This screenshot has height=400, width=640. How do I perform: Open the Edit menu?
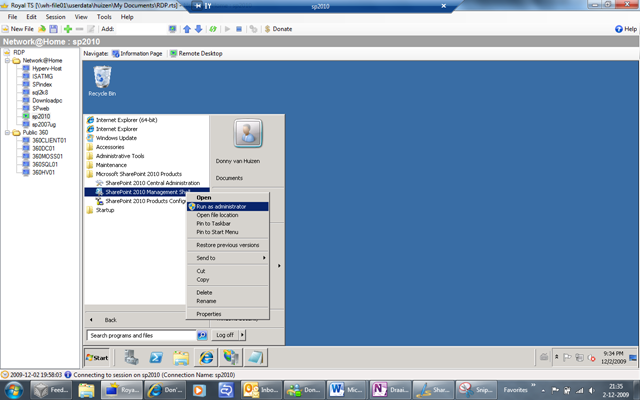pyautogui.click(x=31, y=17)
